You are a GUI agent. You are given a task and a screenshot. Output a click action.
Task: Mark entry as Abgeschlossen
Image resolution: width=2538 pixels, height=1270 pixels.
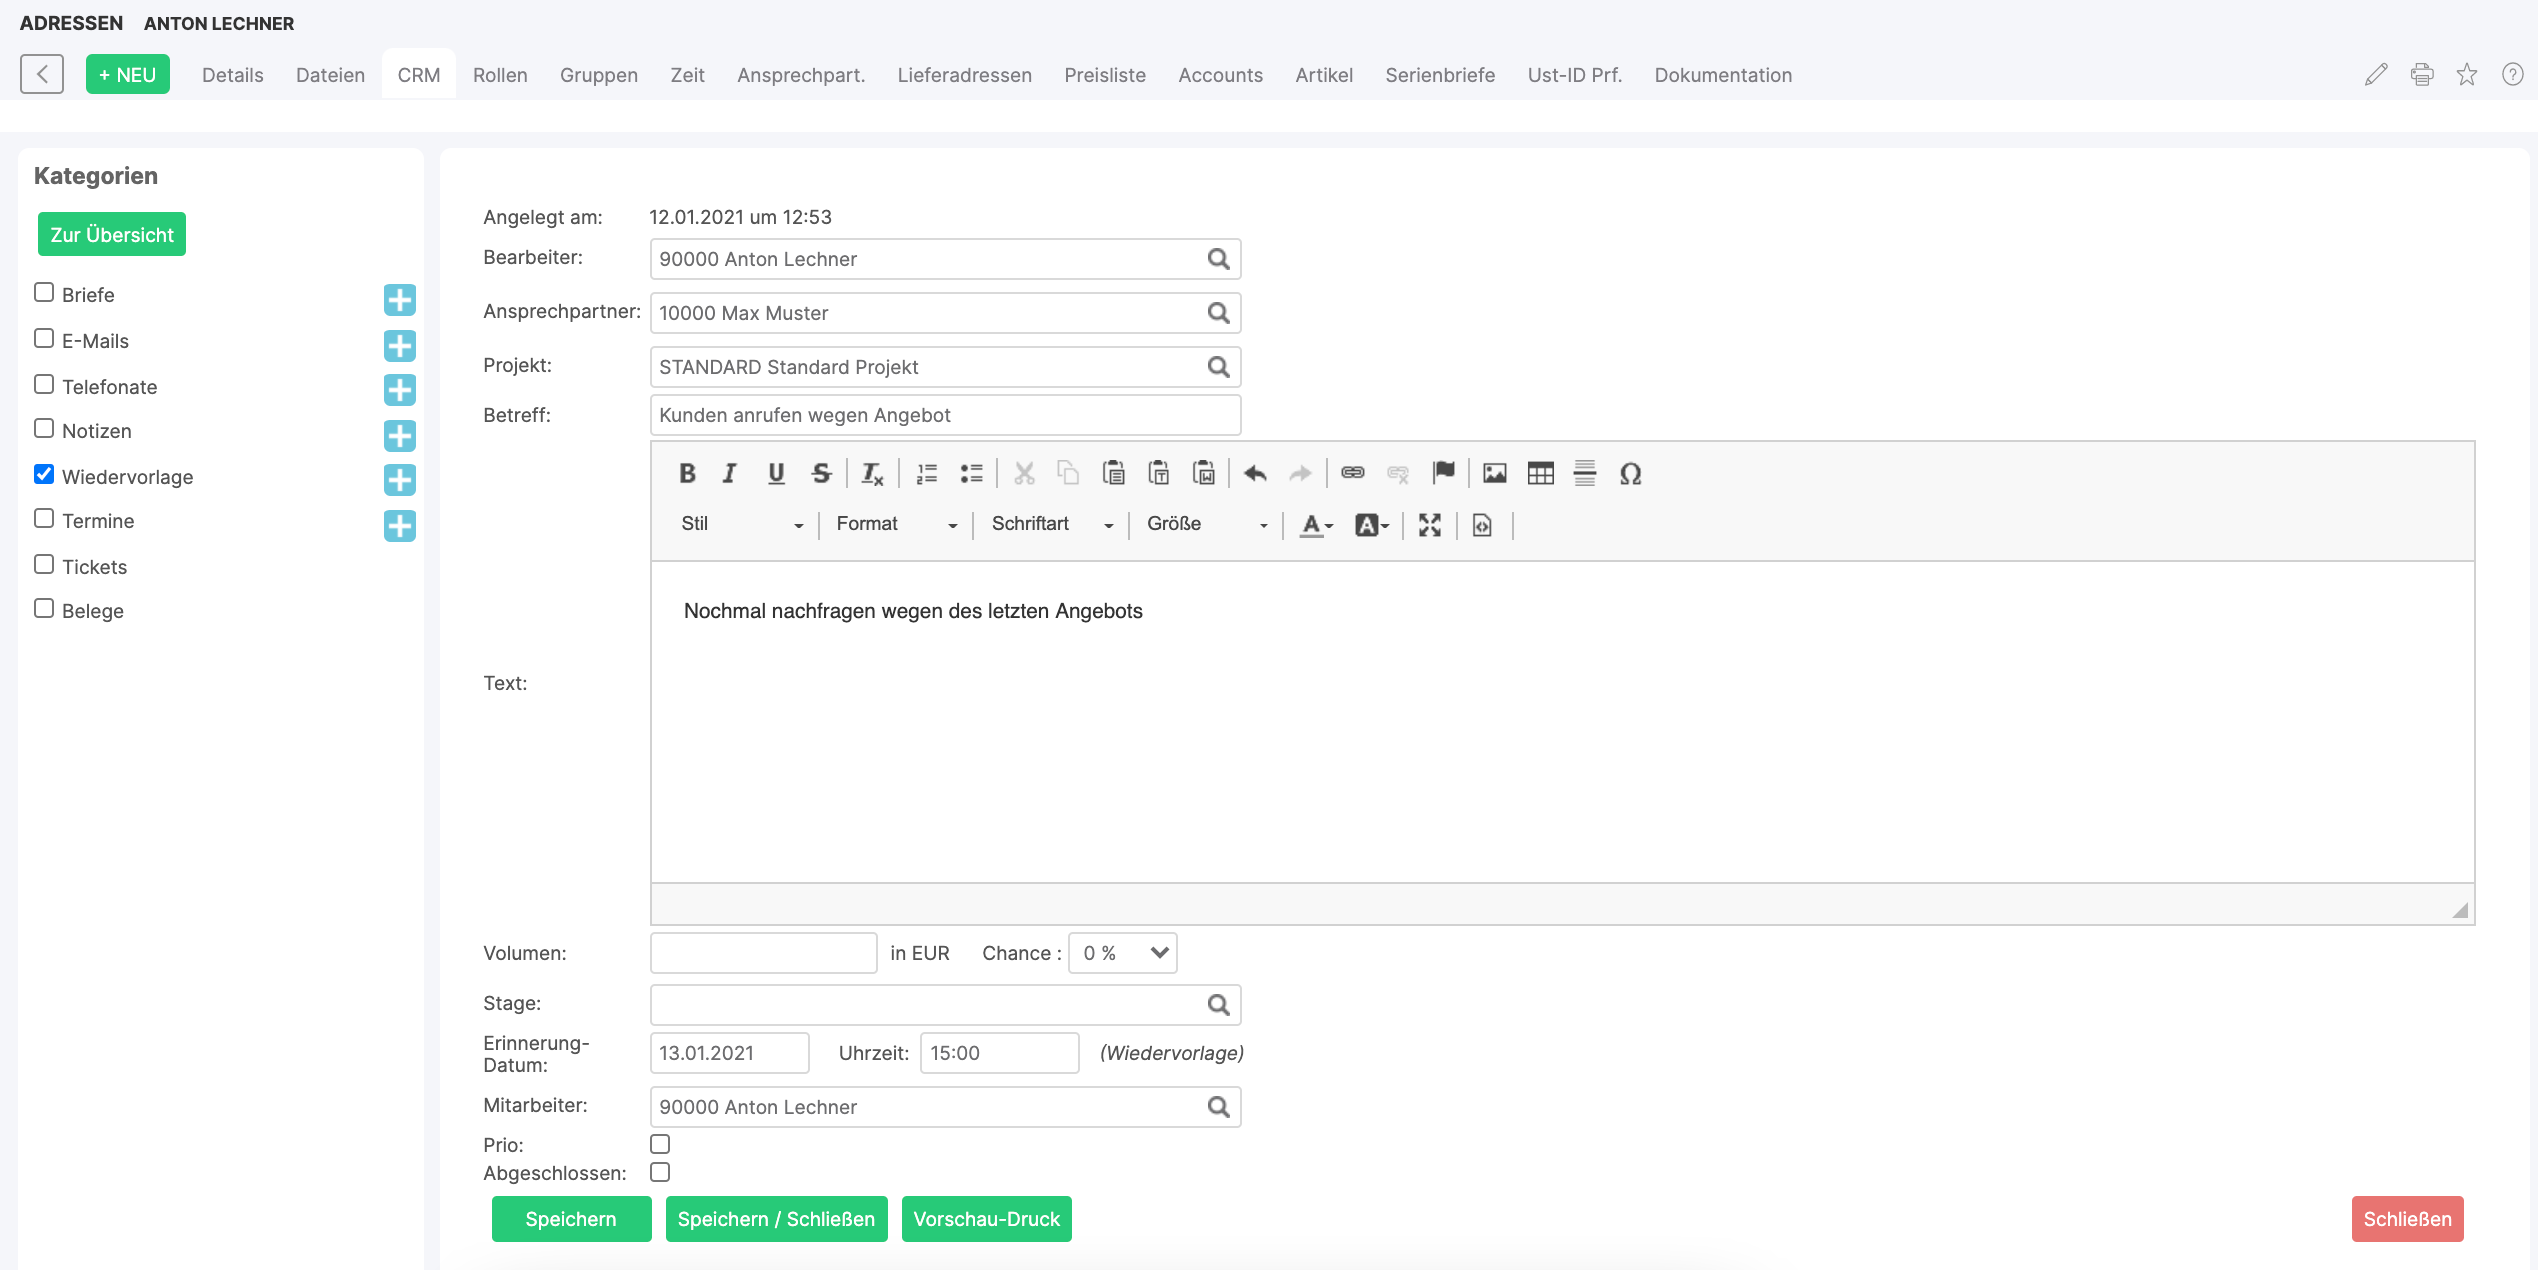tap(660, 1172)
